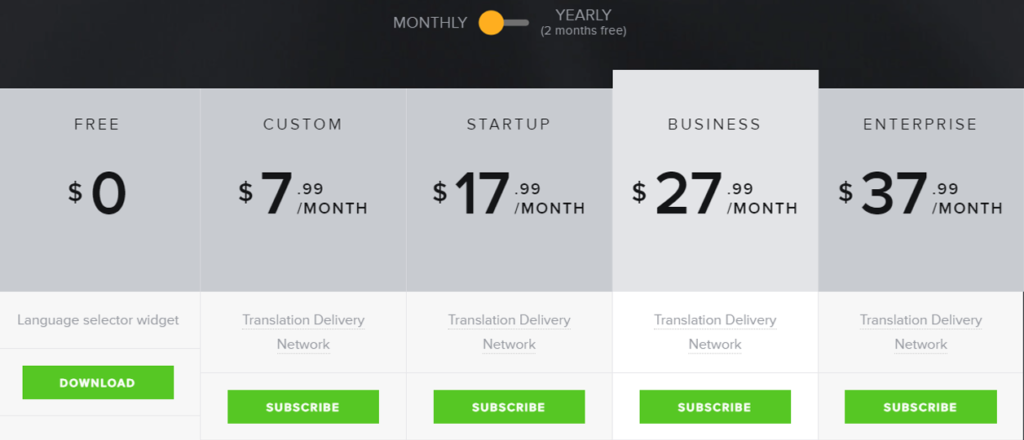Open Translation Delivery Network link under Startup
Image resolution: width=1024 pixels, height=440 pixels.
point(509,332)
